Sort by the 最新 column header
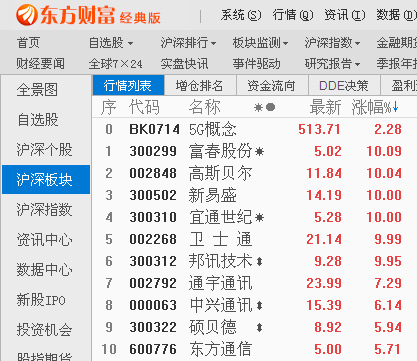This screenshot has width=417, height=361. click(325, 107)
